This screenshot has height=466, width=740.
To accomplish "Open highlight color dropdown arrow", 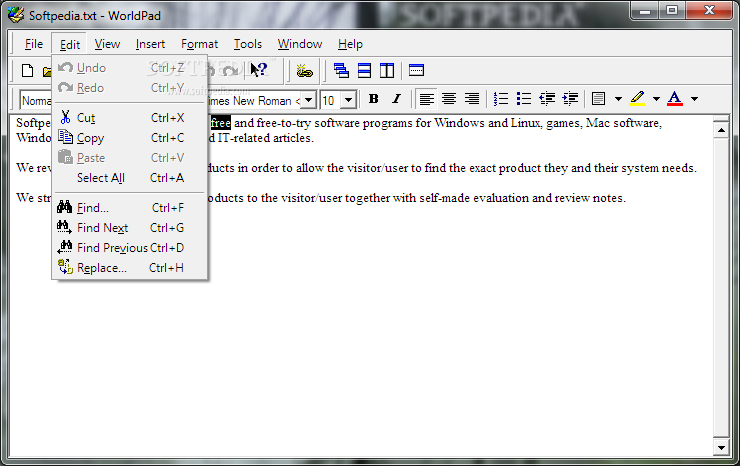I will click(x=656, y=99).
